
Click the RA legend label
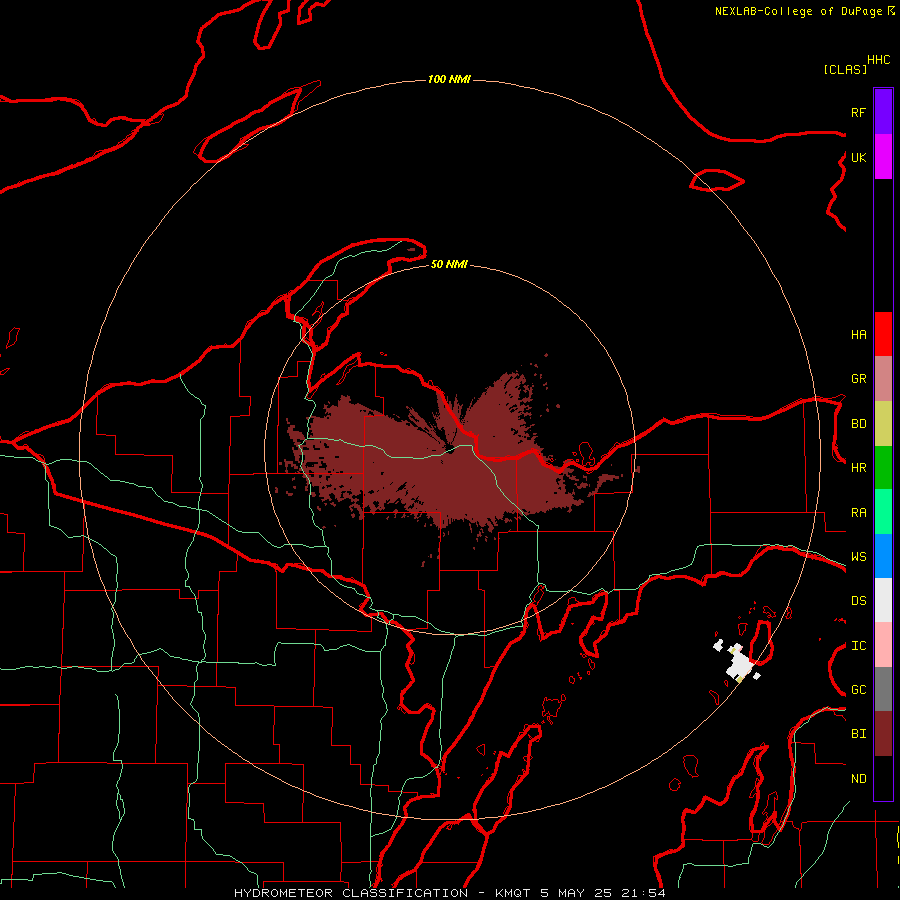[858, 513]
